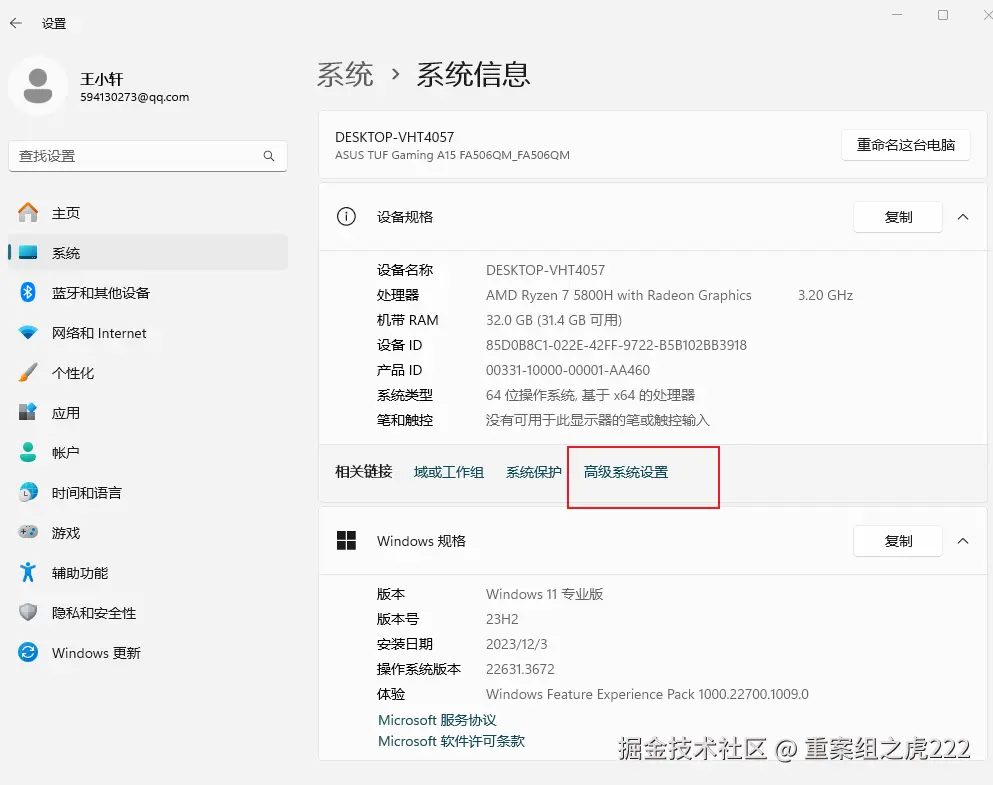
Task: Go to 个性化 settings
Action: point(148,373)
